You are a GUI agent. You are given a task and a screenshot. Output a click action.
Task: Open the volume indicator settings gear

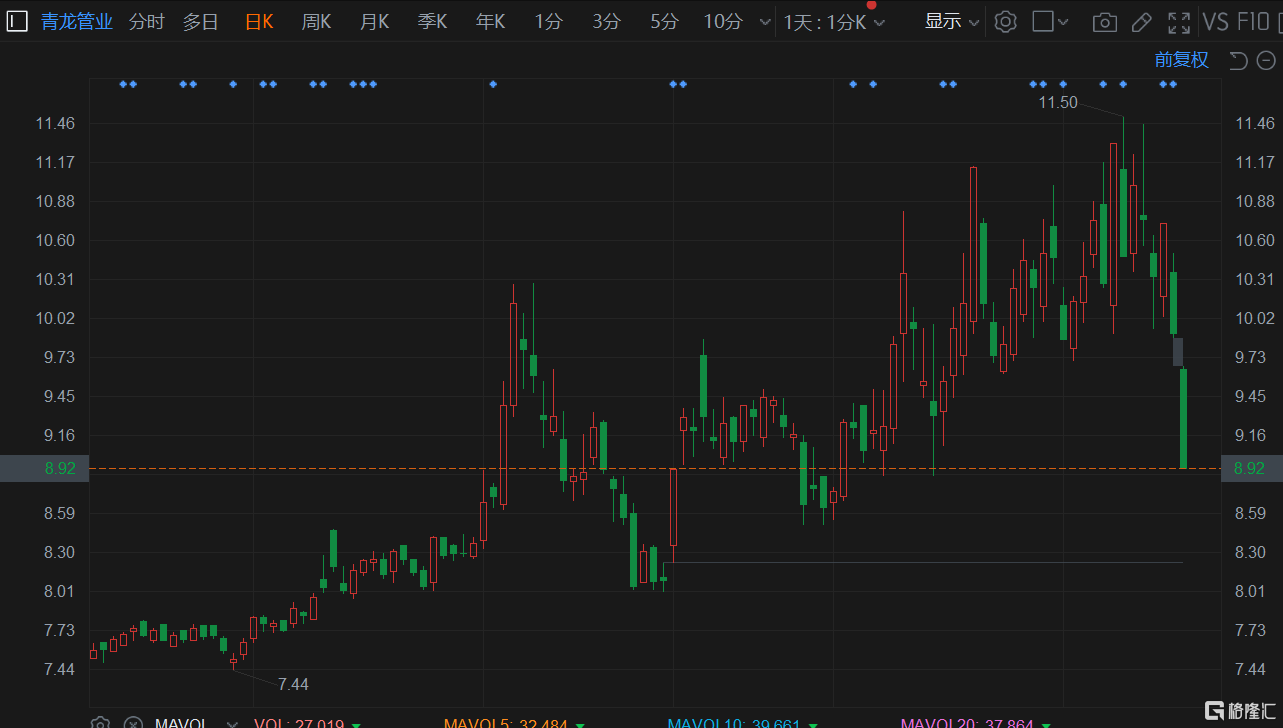coord(99,724)
